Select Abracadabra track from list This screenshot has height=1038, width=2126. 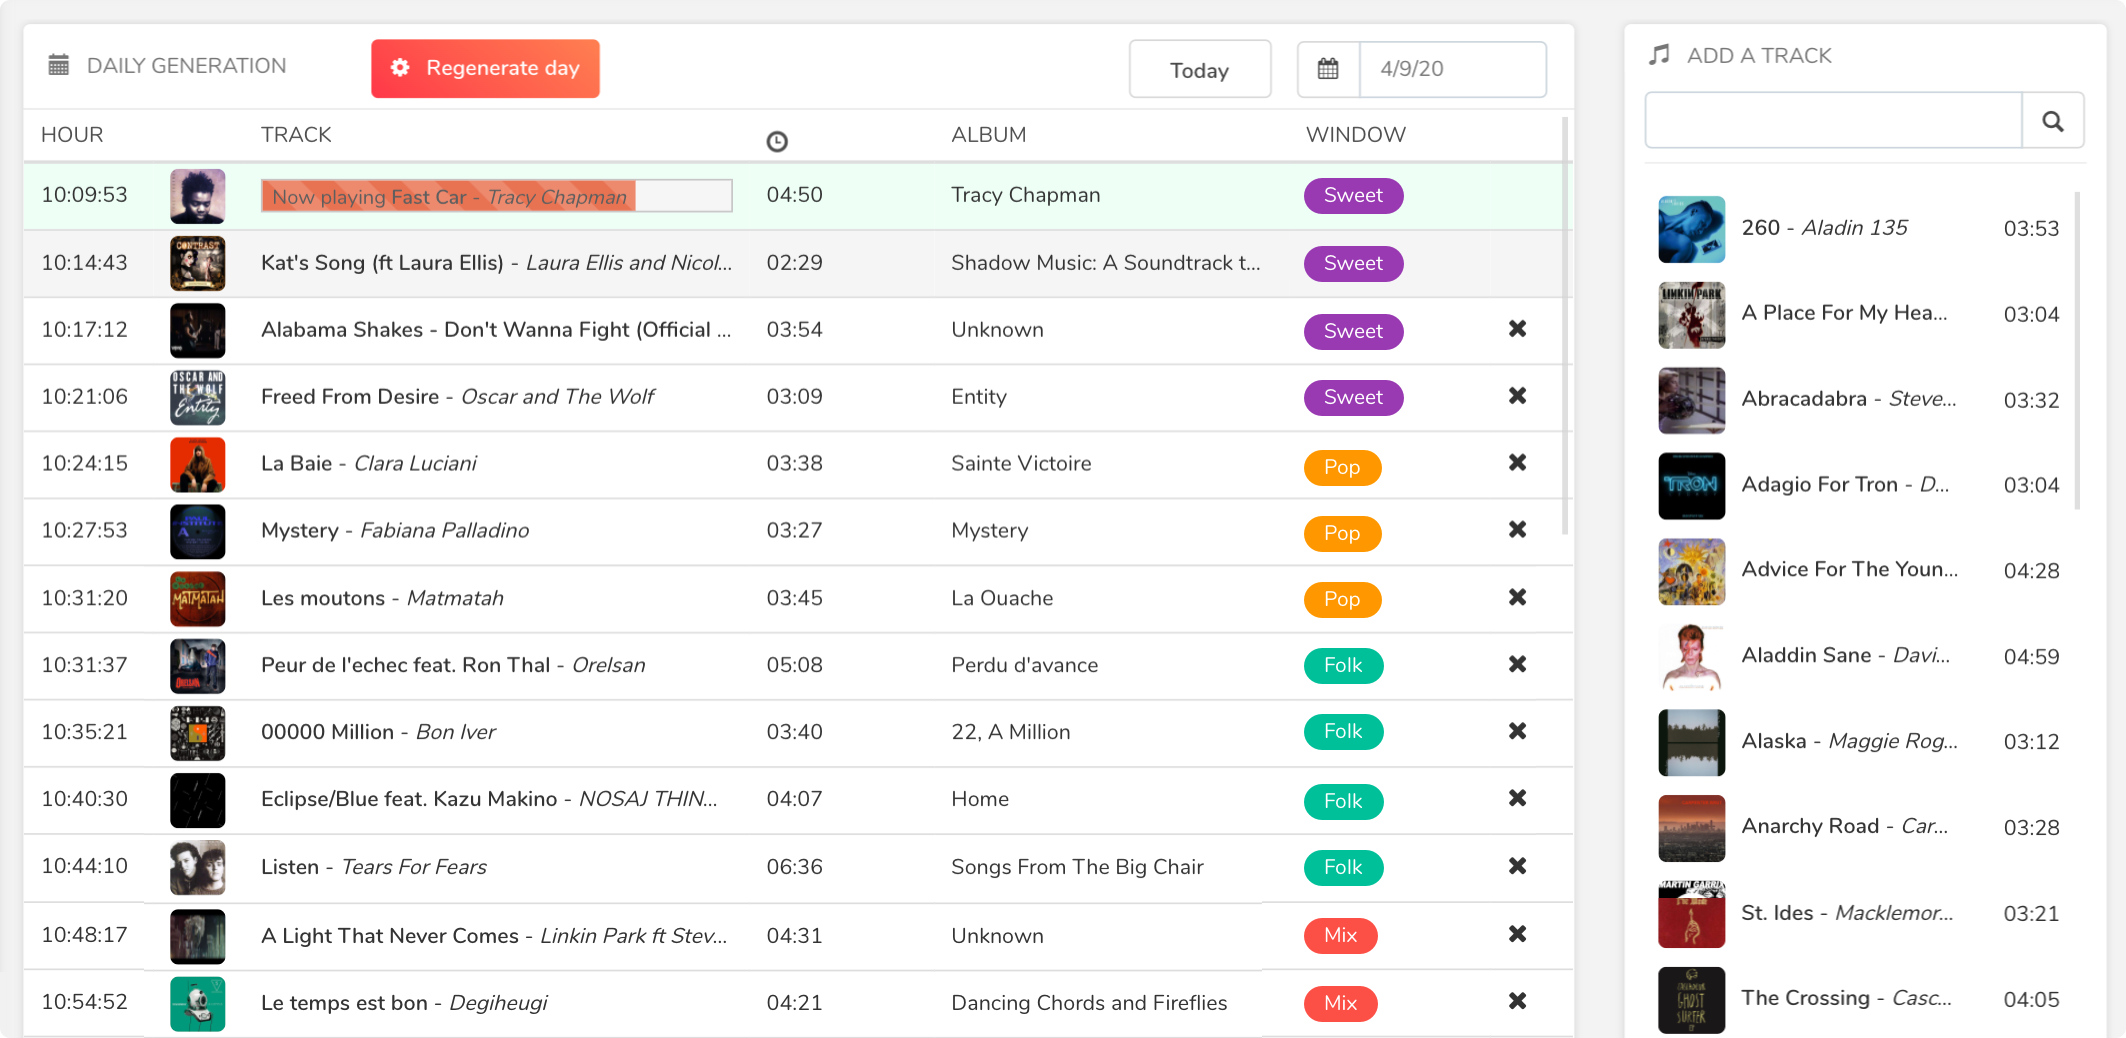coord(1859,400)
